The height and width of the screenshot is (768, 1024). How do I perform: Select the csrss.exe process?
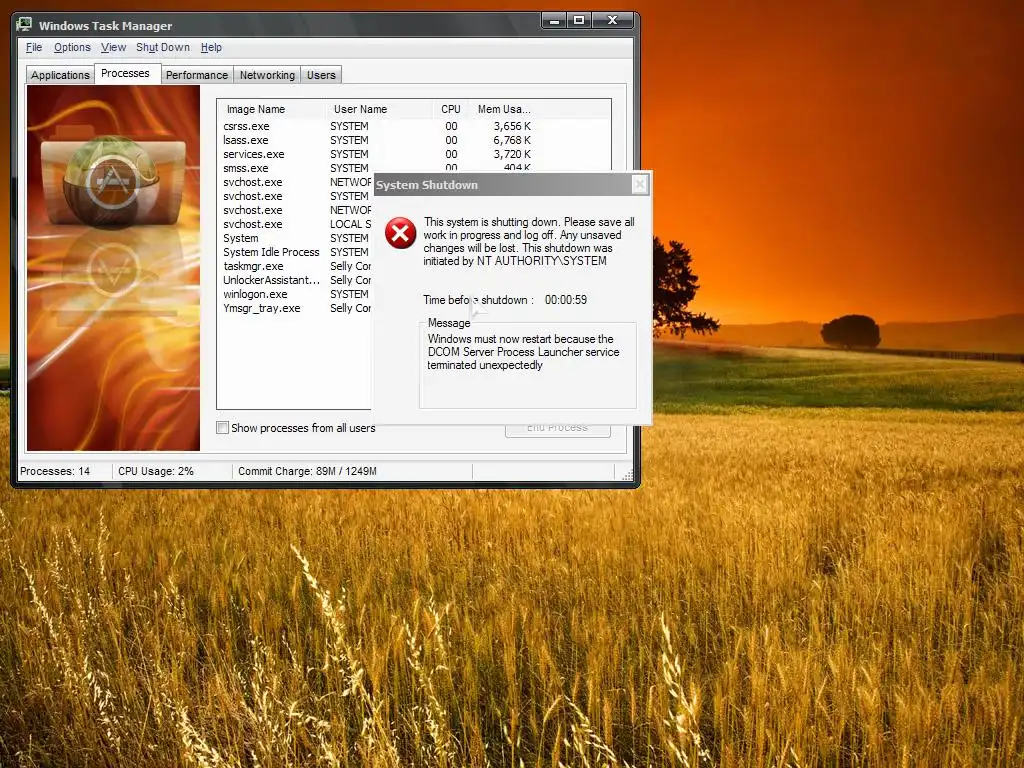tap(246, 126)
